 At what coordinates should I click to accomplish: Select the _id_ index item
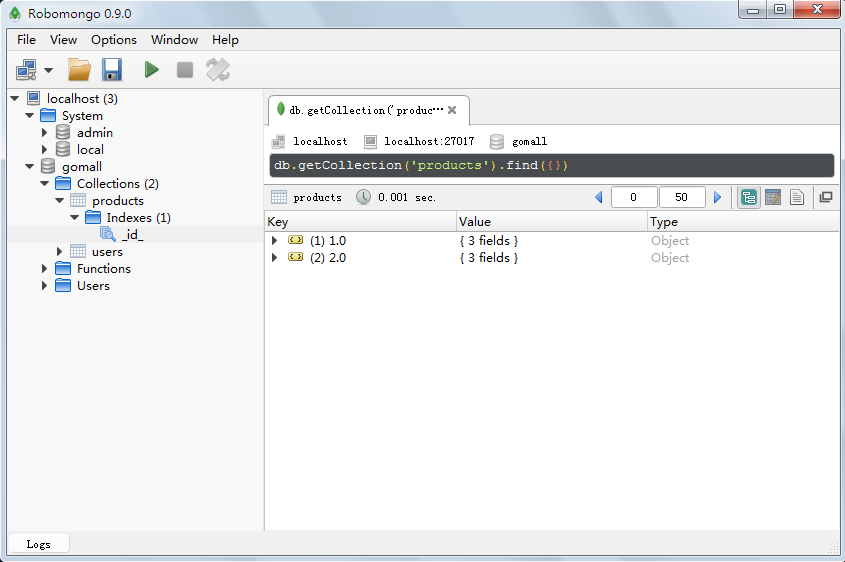point(133,235)
